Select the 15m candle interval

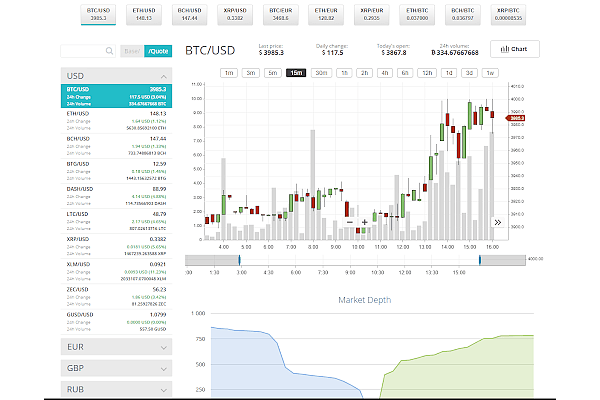point(295,73)
